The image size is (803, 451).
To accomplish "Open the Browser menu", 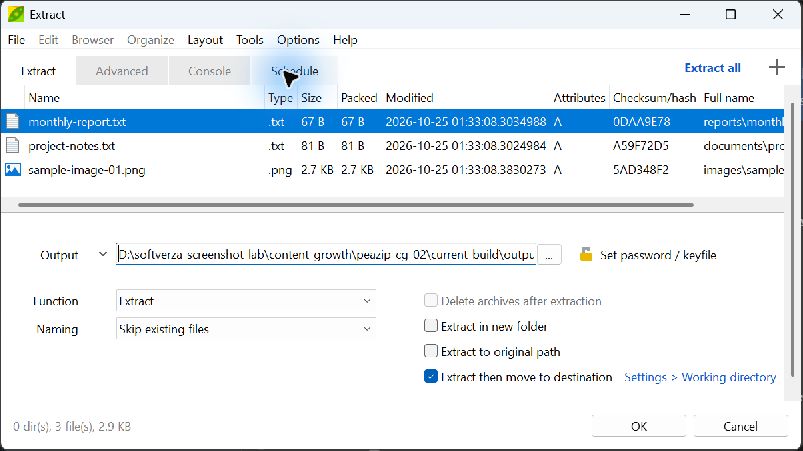I will [93, 40].
